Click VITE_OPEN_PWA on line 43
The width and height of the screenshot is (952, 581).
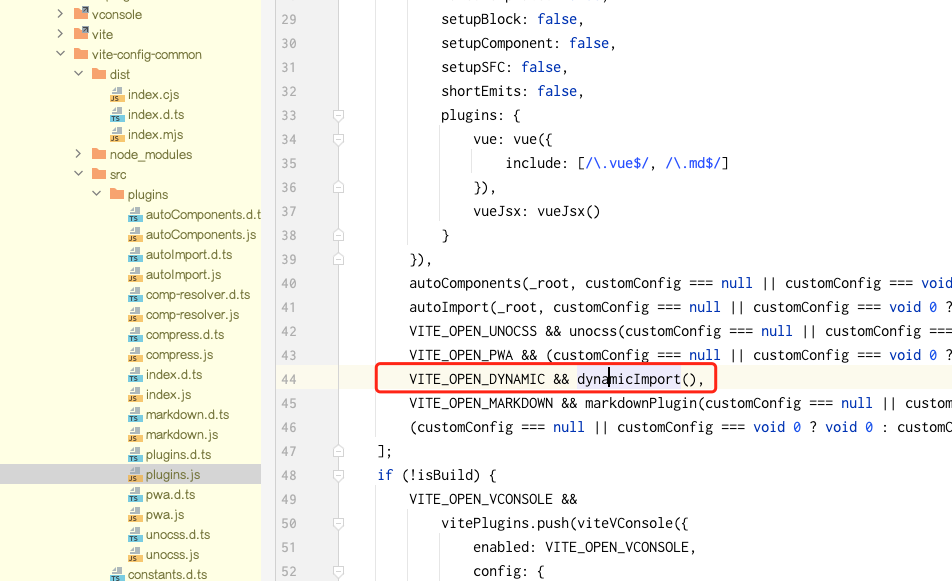point(461,355)
